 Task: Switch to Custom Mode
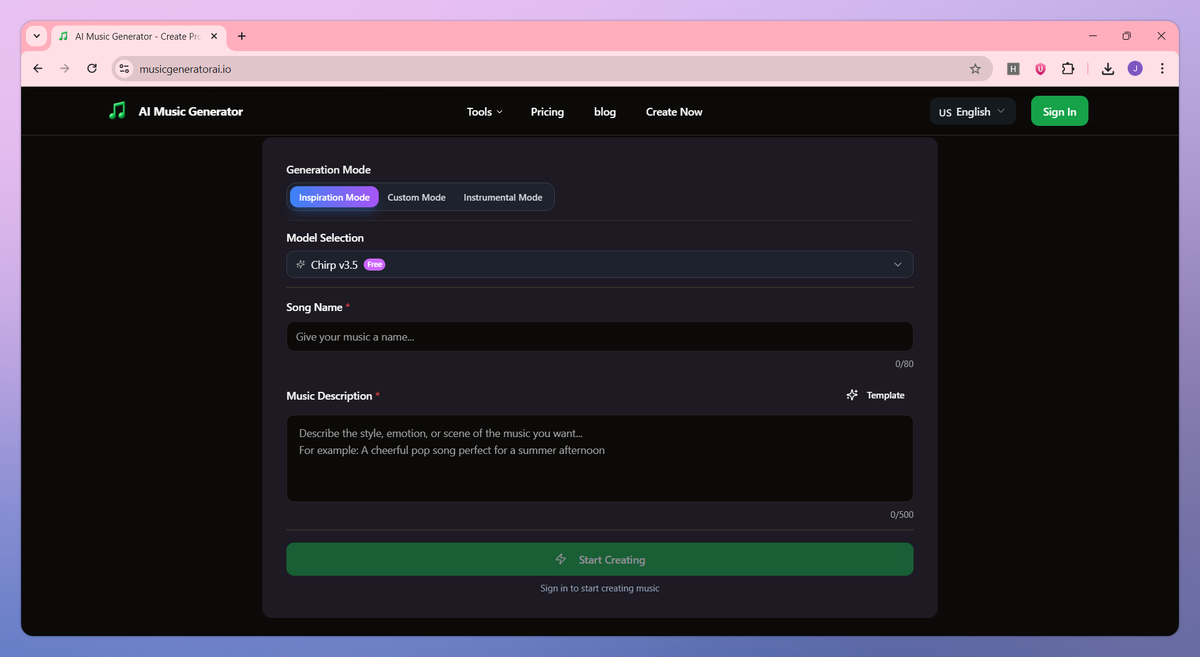pyautogui.click(x=417, y=197)
